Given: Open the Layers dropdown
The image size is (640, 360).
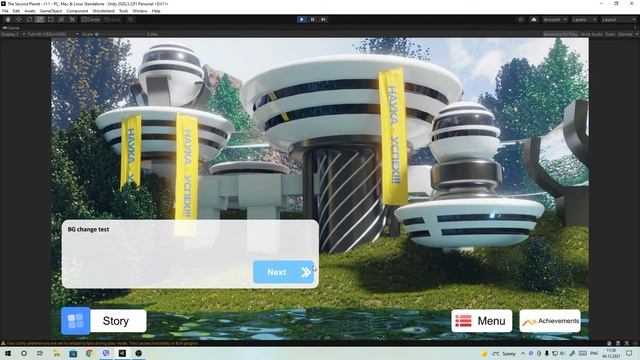Looking at the screenshot, I should pos(584,19).
